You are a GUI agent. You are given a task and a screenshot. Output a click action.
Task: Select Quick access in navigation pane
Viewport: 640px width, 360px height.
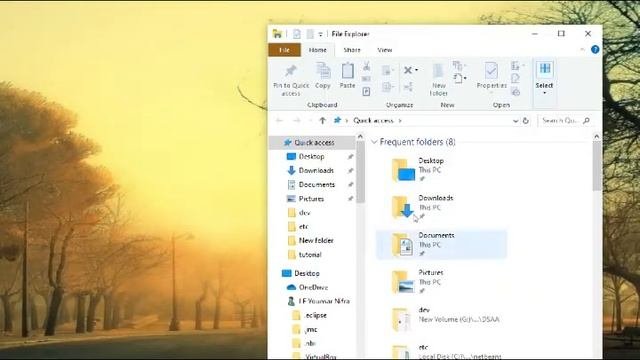pos(312,142)
